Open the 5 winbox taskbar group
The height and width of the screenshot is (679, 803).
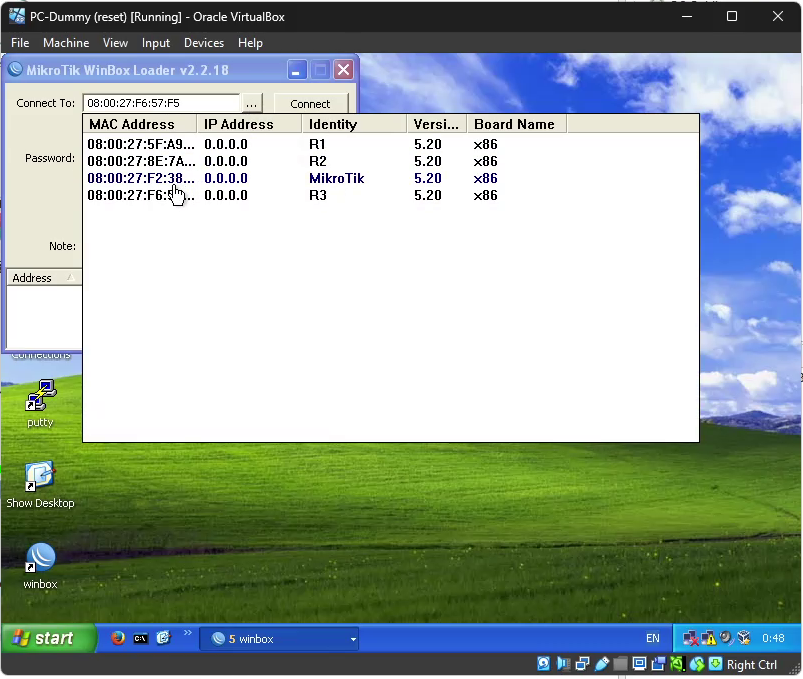(279, 639)
